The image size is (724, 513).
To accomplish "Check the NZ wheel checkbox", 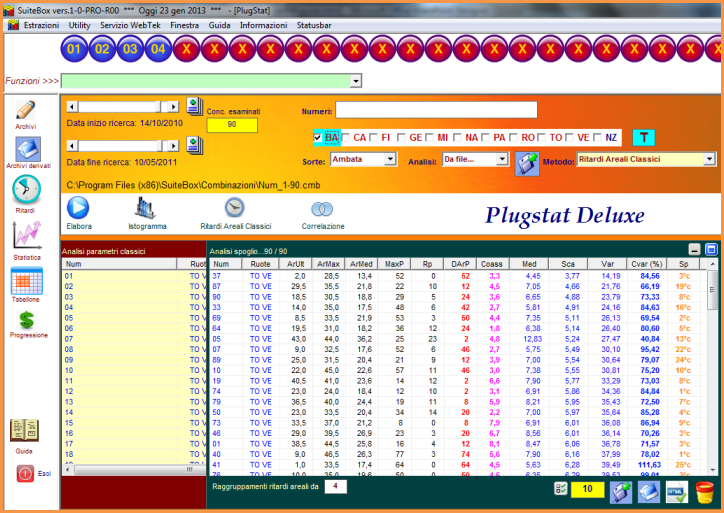I will (597, 138).
